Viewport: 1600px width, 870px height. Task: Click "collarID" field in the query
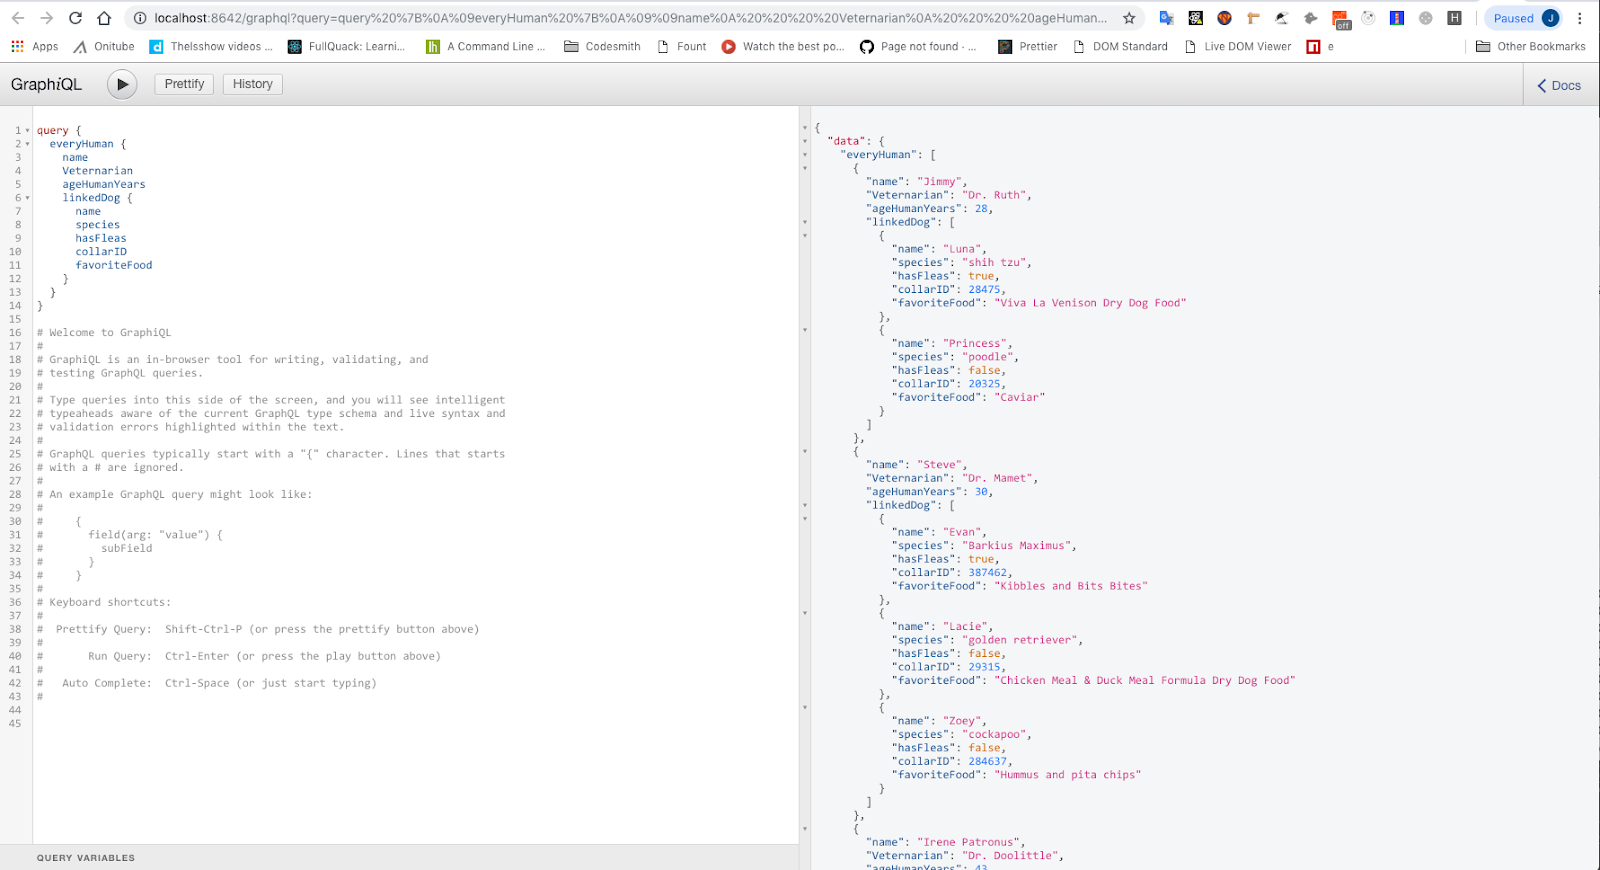point(101,252)
